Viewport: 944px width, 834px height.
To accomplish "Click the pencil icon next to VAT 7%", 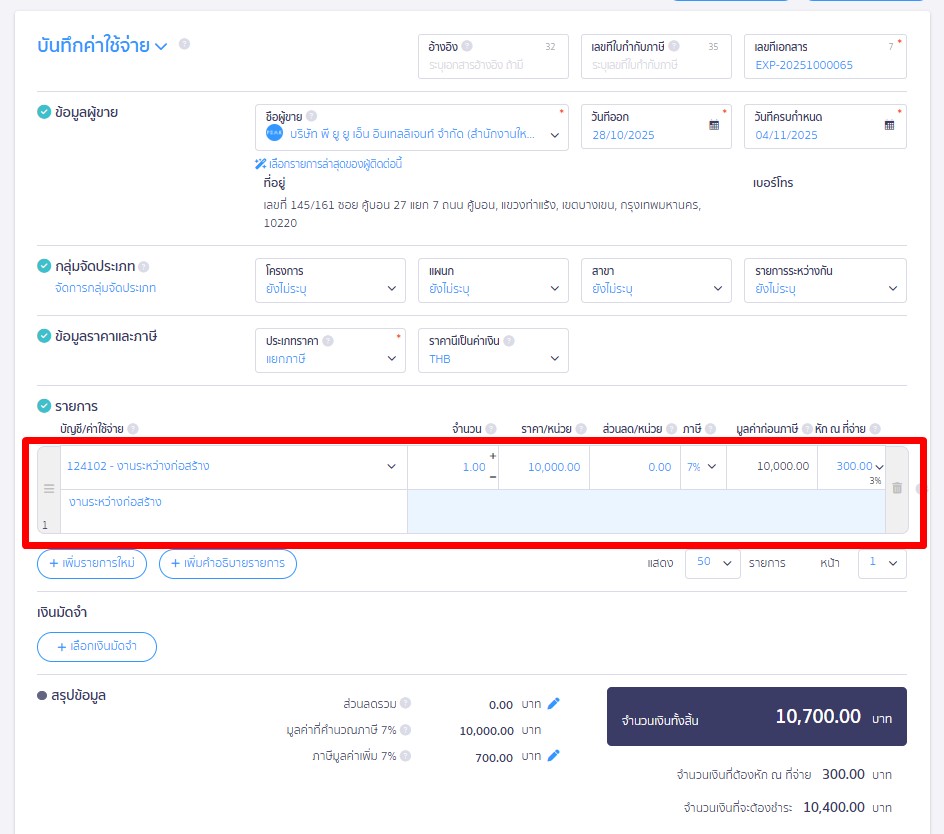I will 554,756.
